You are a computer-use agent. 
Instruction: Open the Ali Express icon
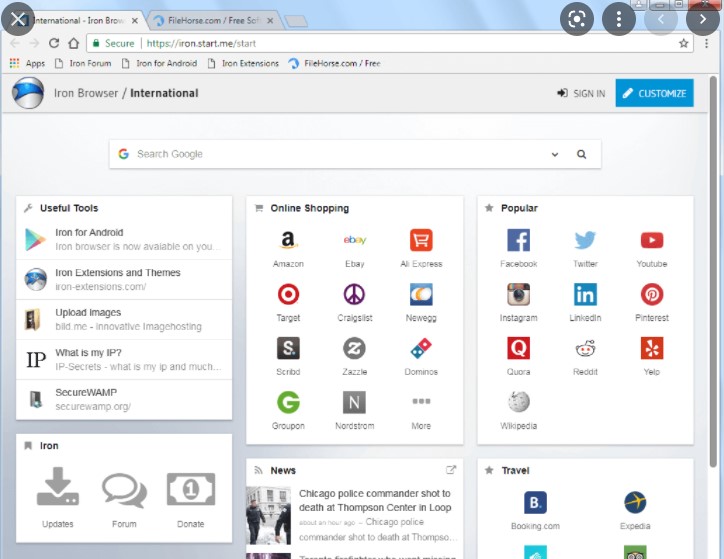tap(421, 240)
